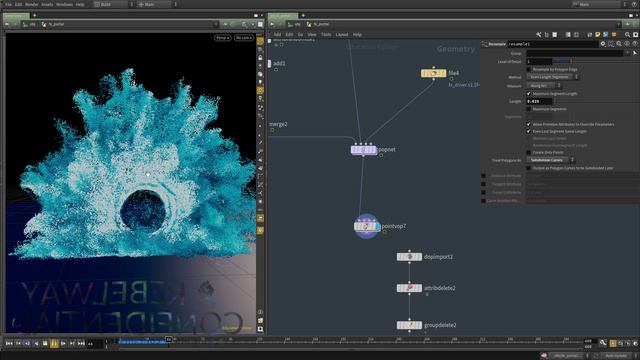The width and height of the screenshot is (640, 360).
Task: Toggle Allow Primitive Attributes to Override Parameters
Action: point(529,124)
